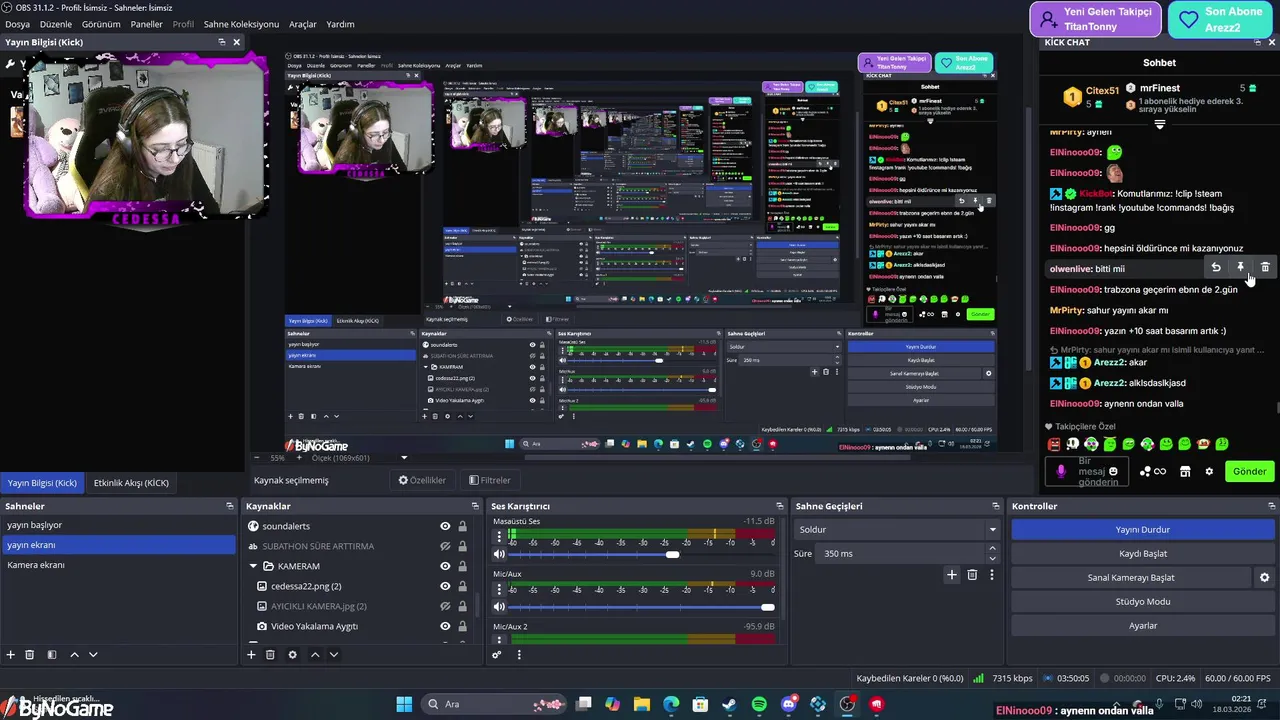Image resolution: width=1280 pixels, height=720 pixels.
Task: Show the AYICIKLI KAMERA.jpg (2) source
Action: click(445, 606)
